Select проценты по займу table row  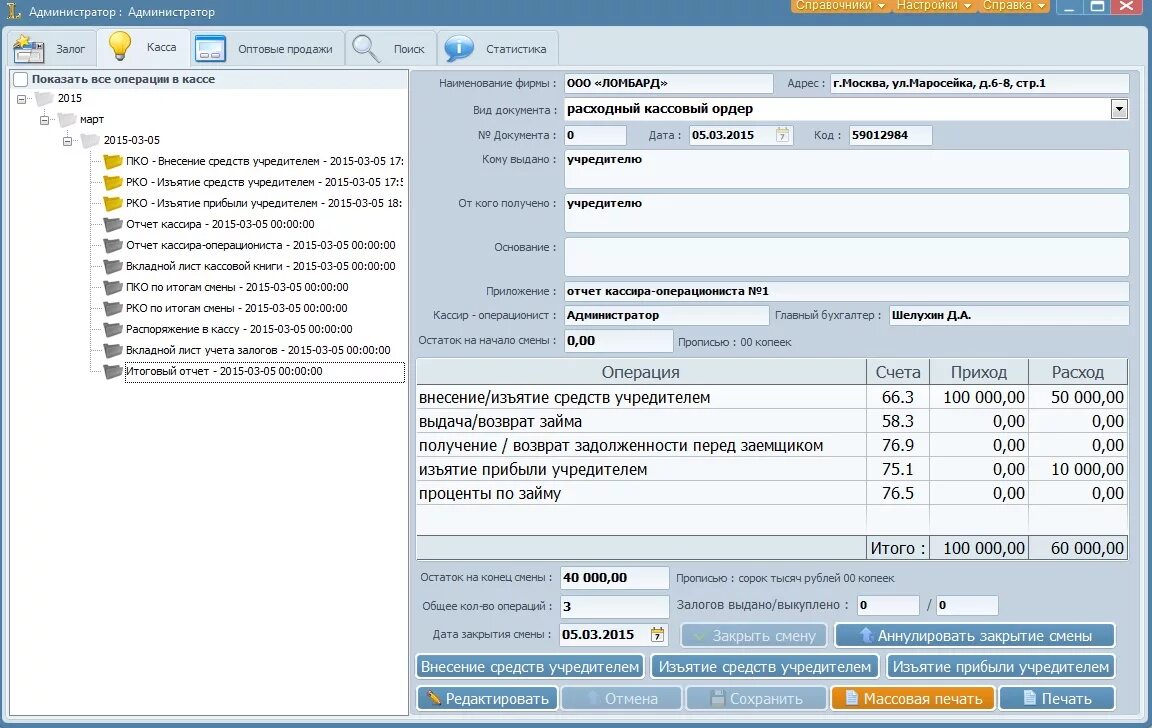771,494
